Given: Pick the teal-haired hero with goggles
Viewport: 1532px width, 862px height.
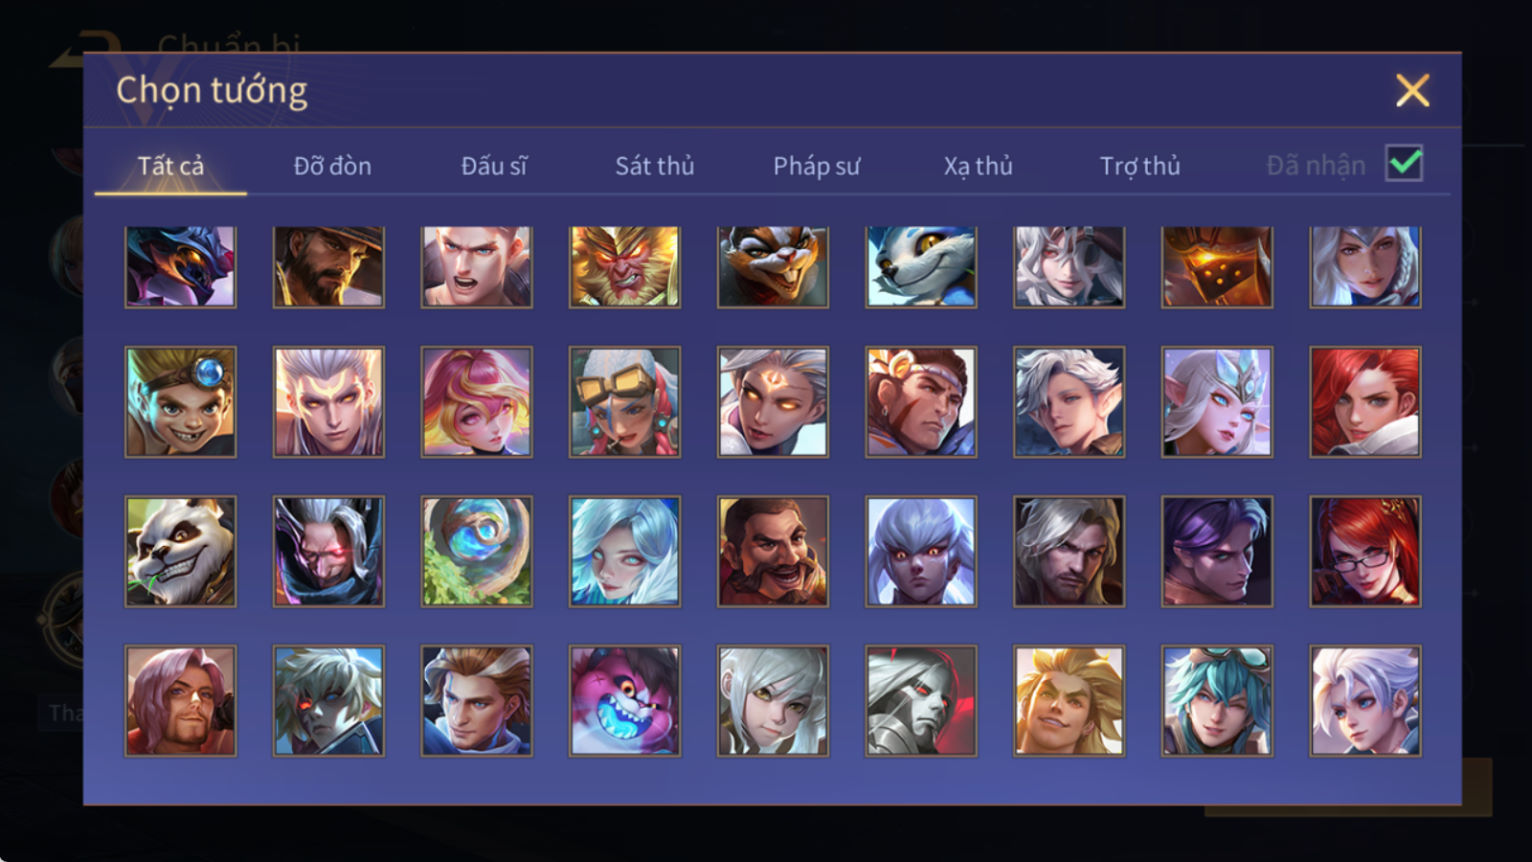Looking at the screenshot, I should point(1217,700).
